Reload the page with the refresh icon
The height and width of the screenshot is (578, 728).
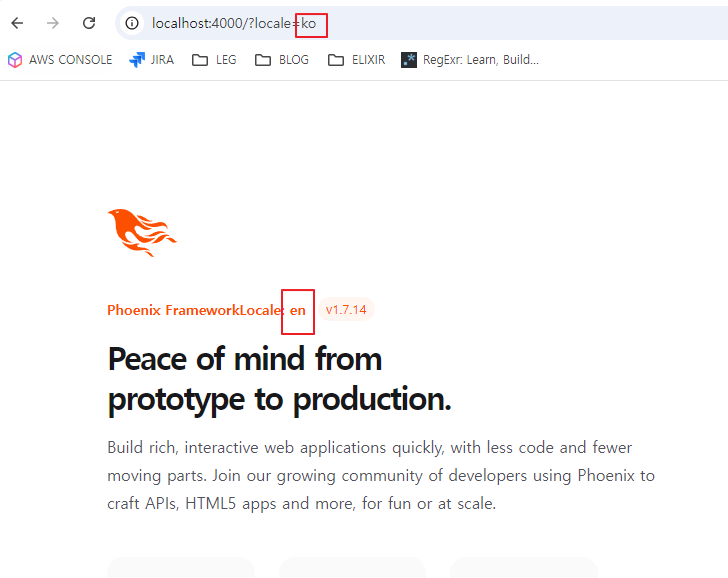[89, 23]
